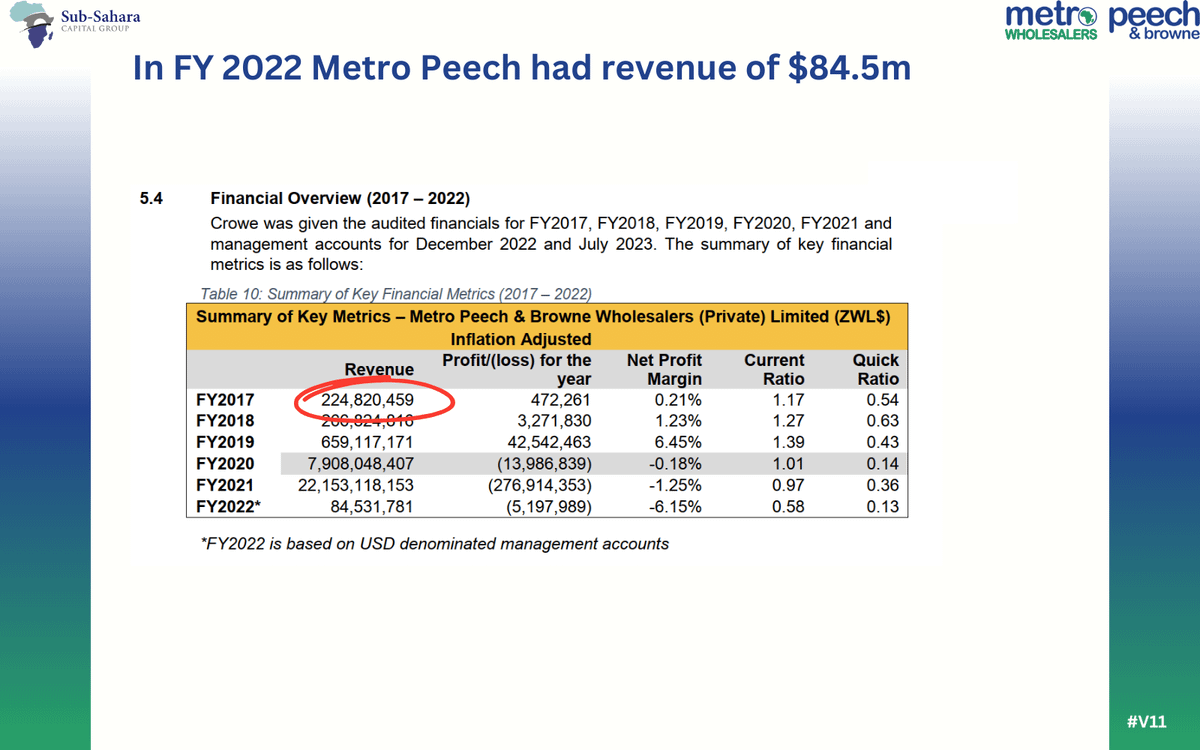1200x750 pixels.
Task: Select the Net Profit Margin column header
Action: pyautogui.click(x=664, y=369)
